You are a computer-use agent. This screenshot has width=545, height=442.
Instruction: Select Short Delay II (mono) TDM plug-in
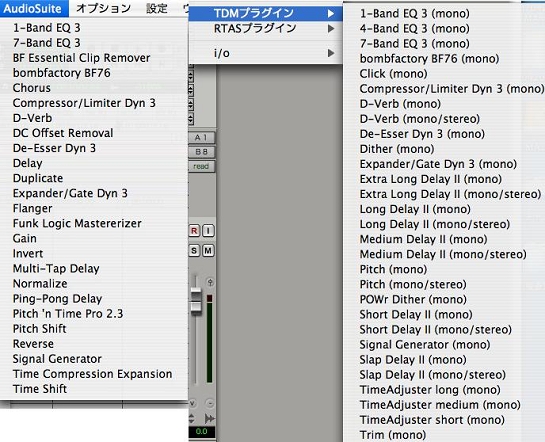click(416, 314)
